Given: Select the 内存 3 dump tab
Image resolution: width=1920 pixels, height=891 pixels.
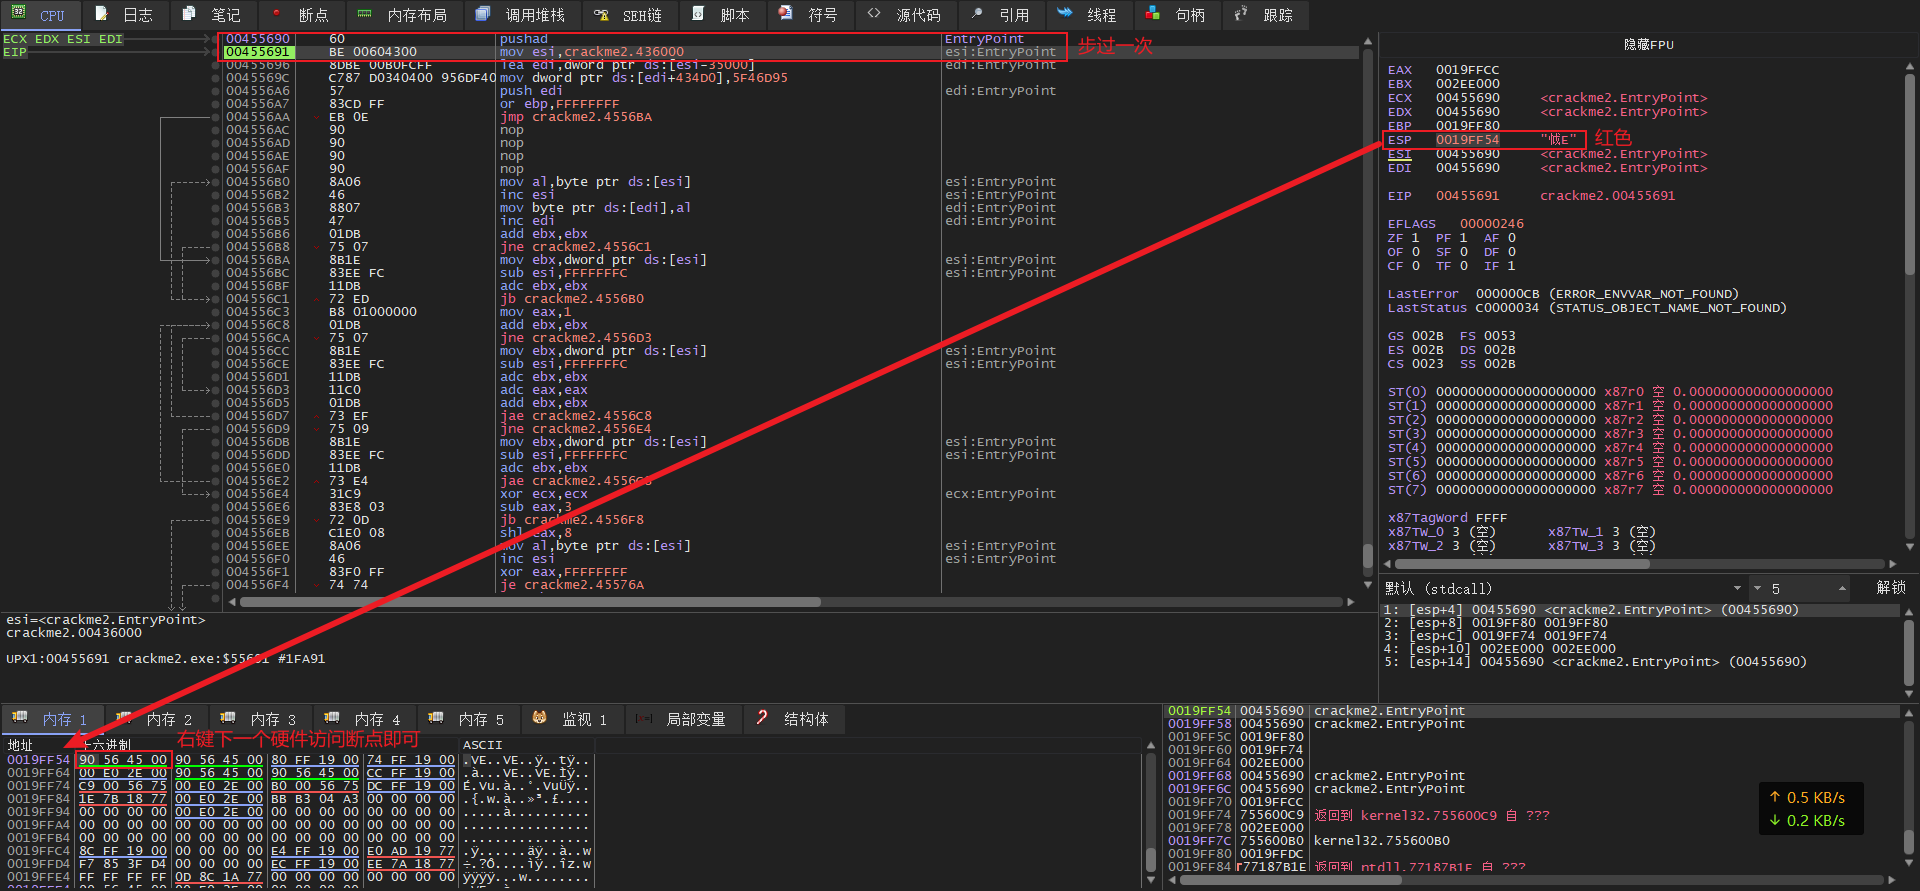Looking at the screenshot, I should (x=261, y=719).
